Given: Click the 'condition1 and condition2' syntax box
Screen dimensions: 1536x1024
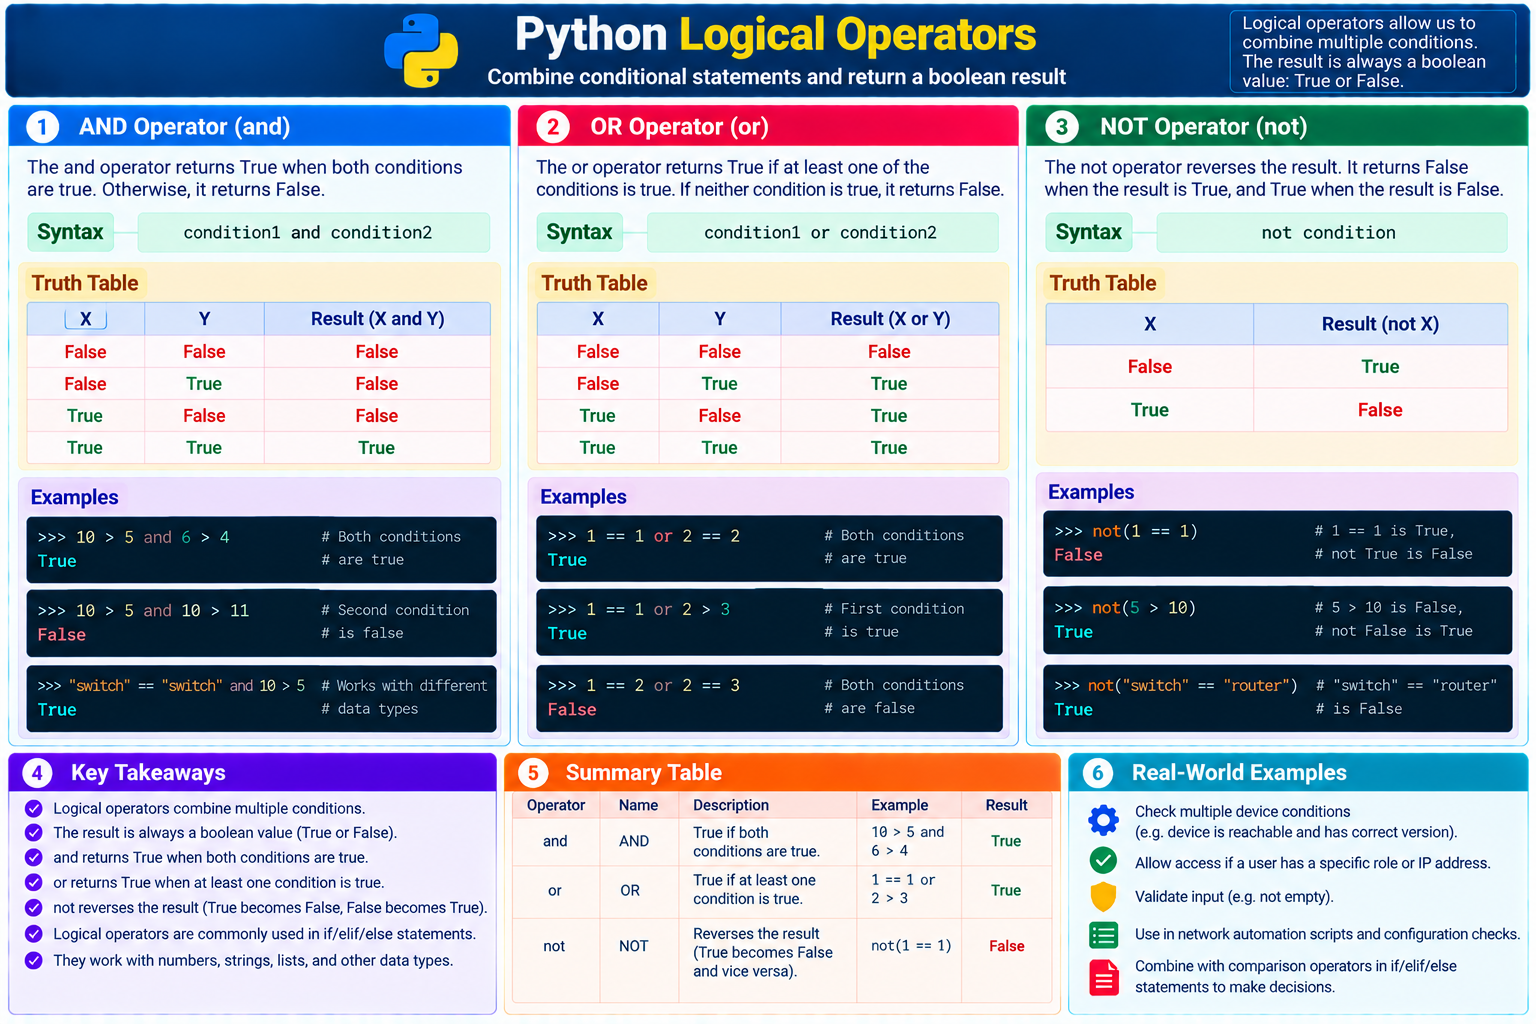Looking at the screenshot, I should coord(314,232).
